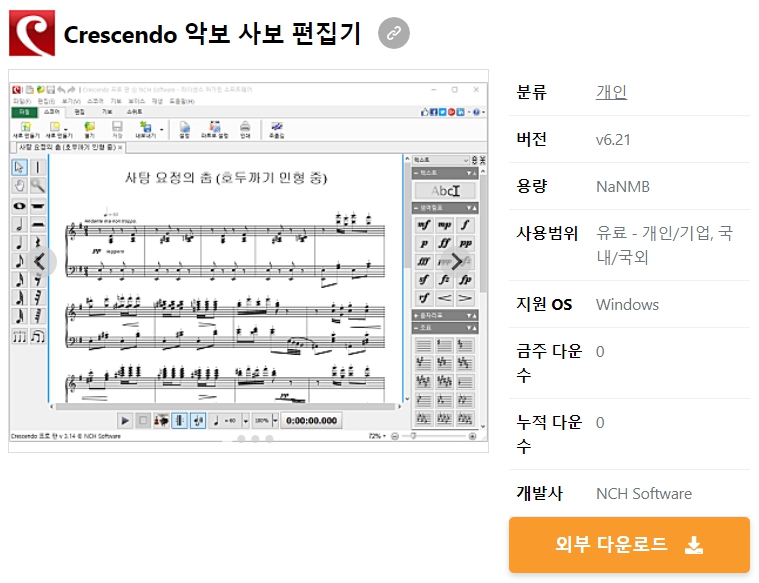
Task: Choose the half rest tool
Action: pos(38,225)
